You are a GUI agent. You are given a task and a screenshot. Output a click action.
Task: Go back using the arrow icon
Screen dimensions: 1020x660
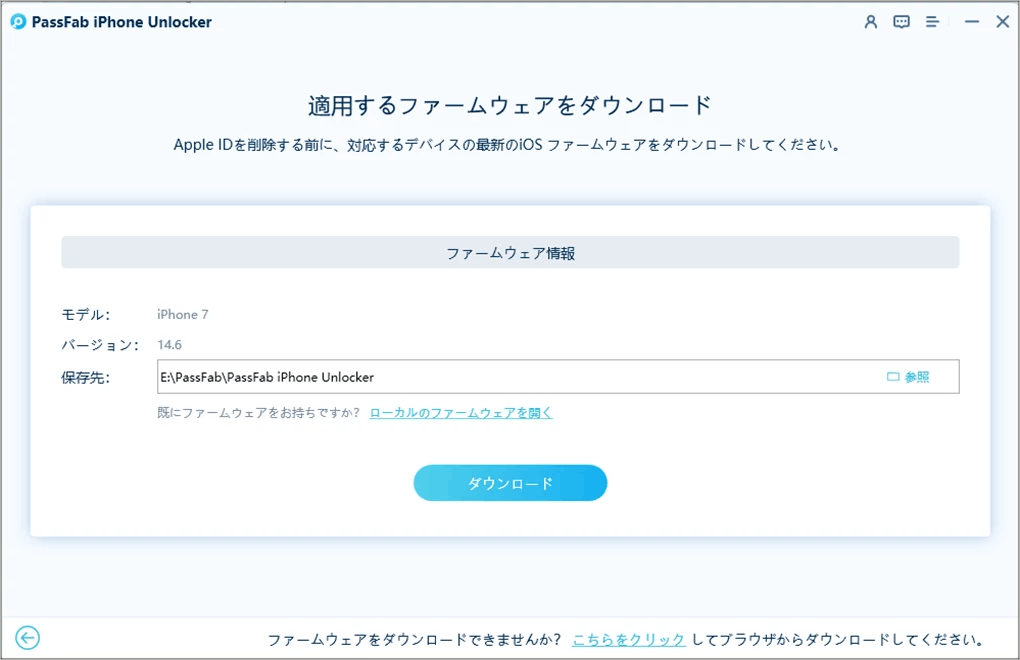point(27,638)
